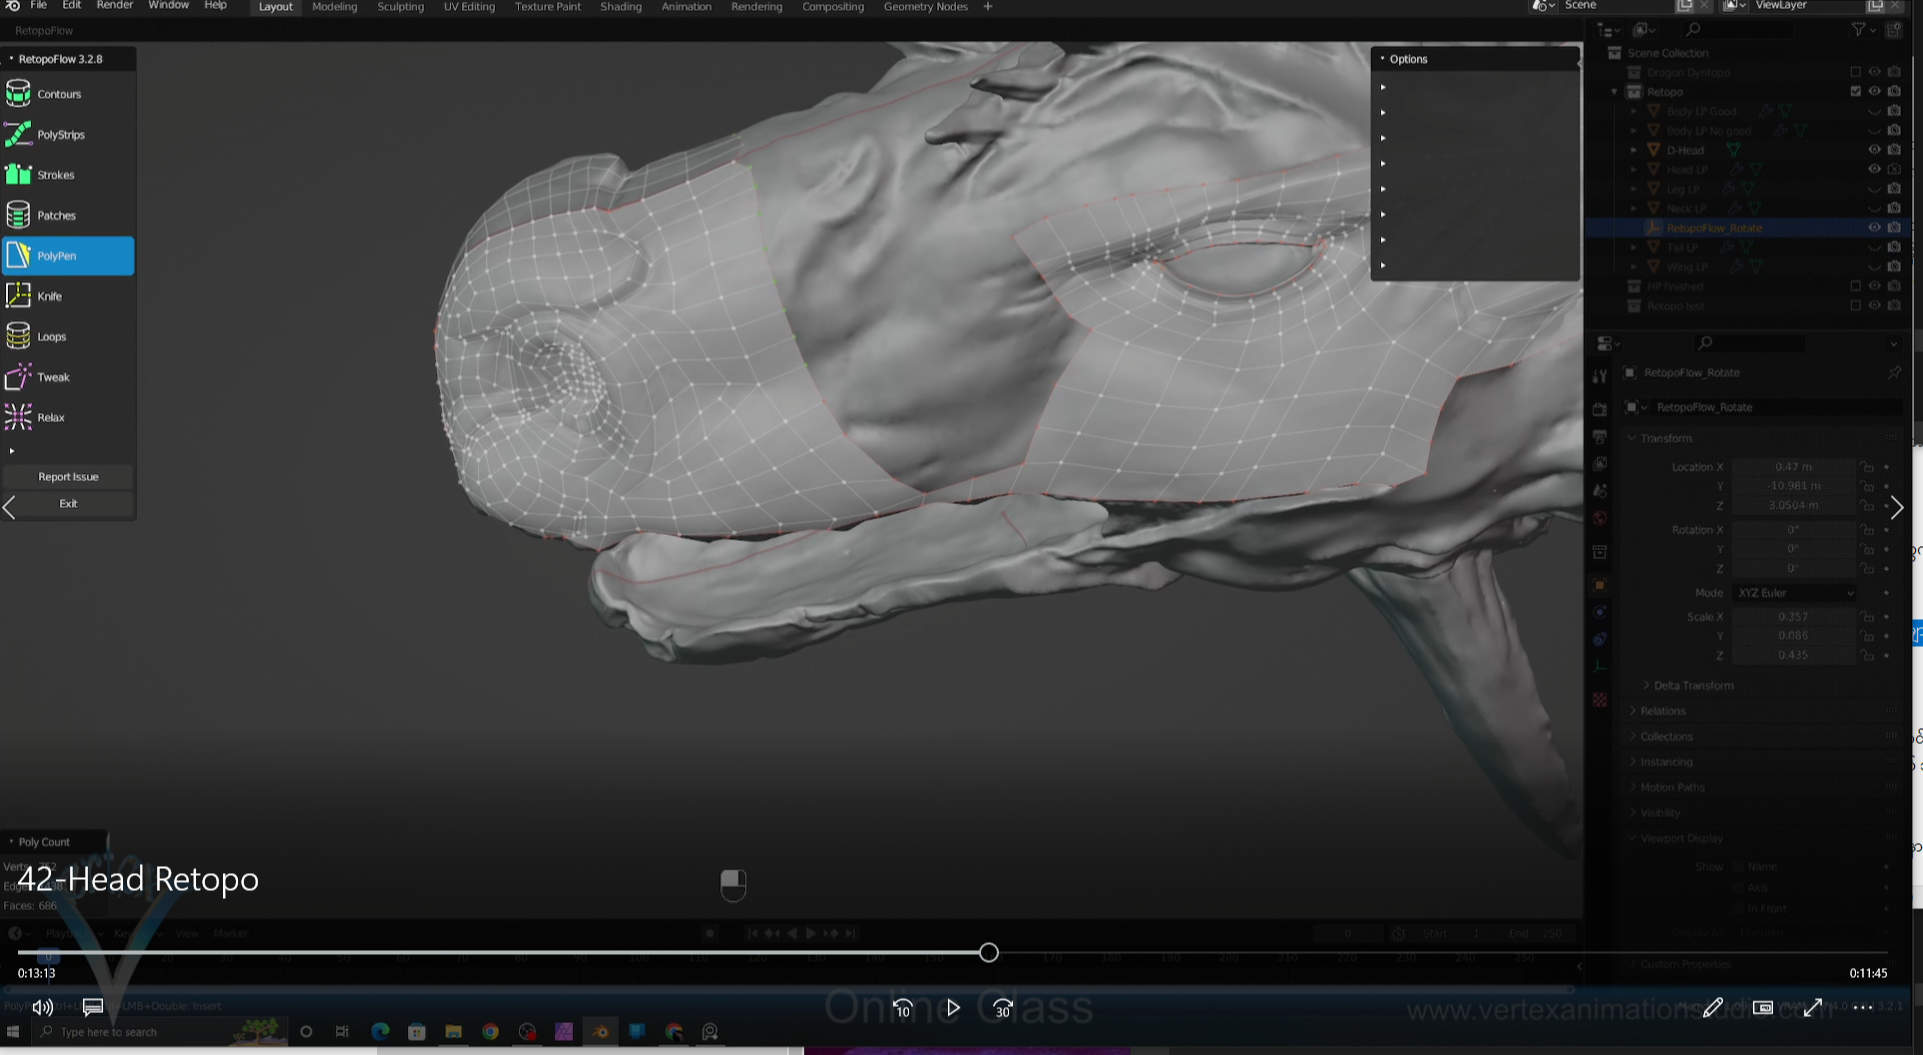
Task: Choose the Patches tool
Action: tap(56, 216)
